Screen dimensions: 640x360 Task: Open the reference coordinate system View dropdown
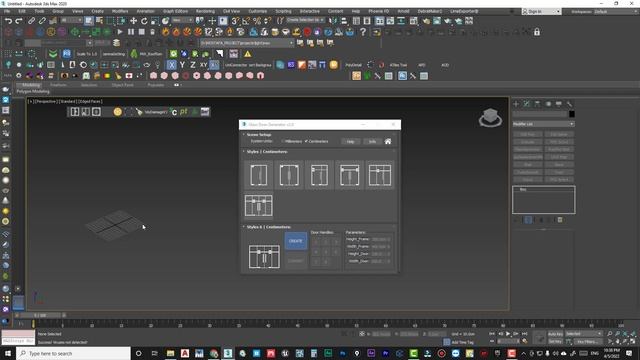coord(182,20)
